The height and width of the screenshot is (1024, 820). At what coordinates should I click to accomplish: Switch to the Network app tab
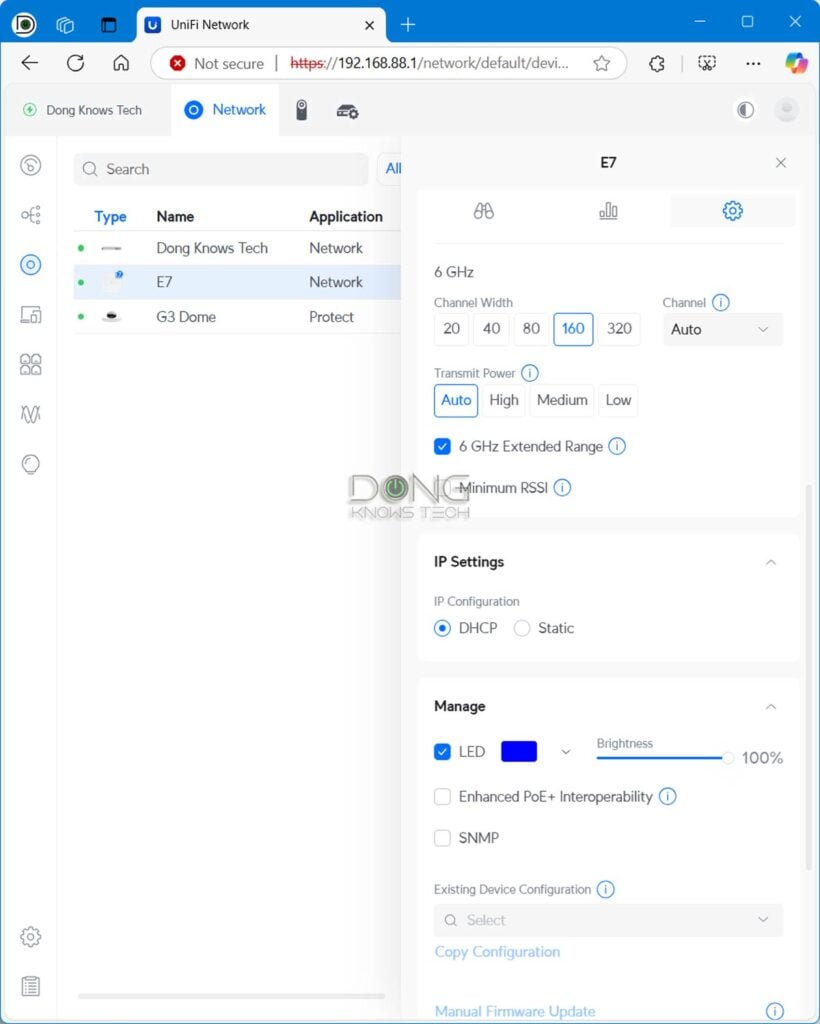[226, 110]
